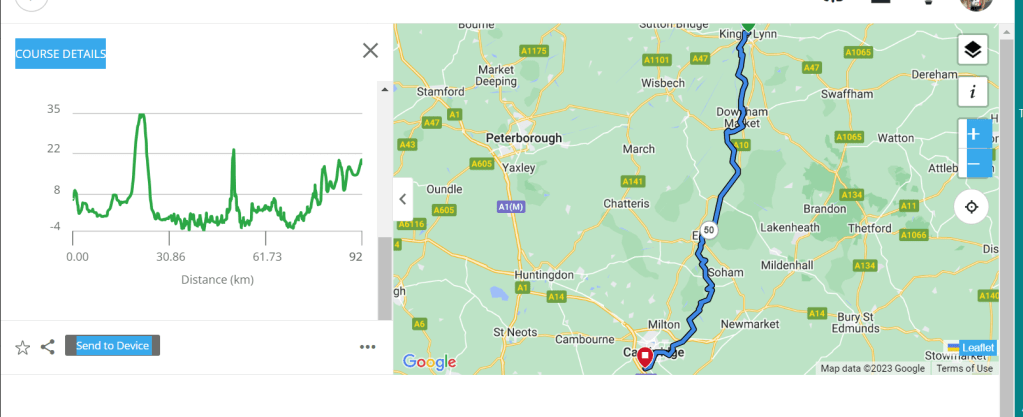The image size is (1023, 417).
Task: Open the map layers selector
Action: click(972, 49)
